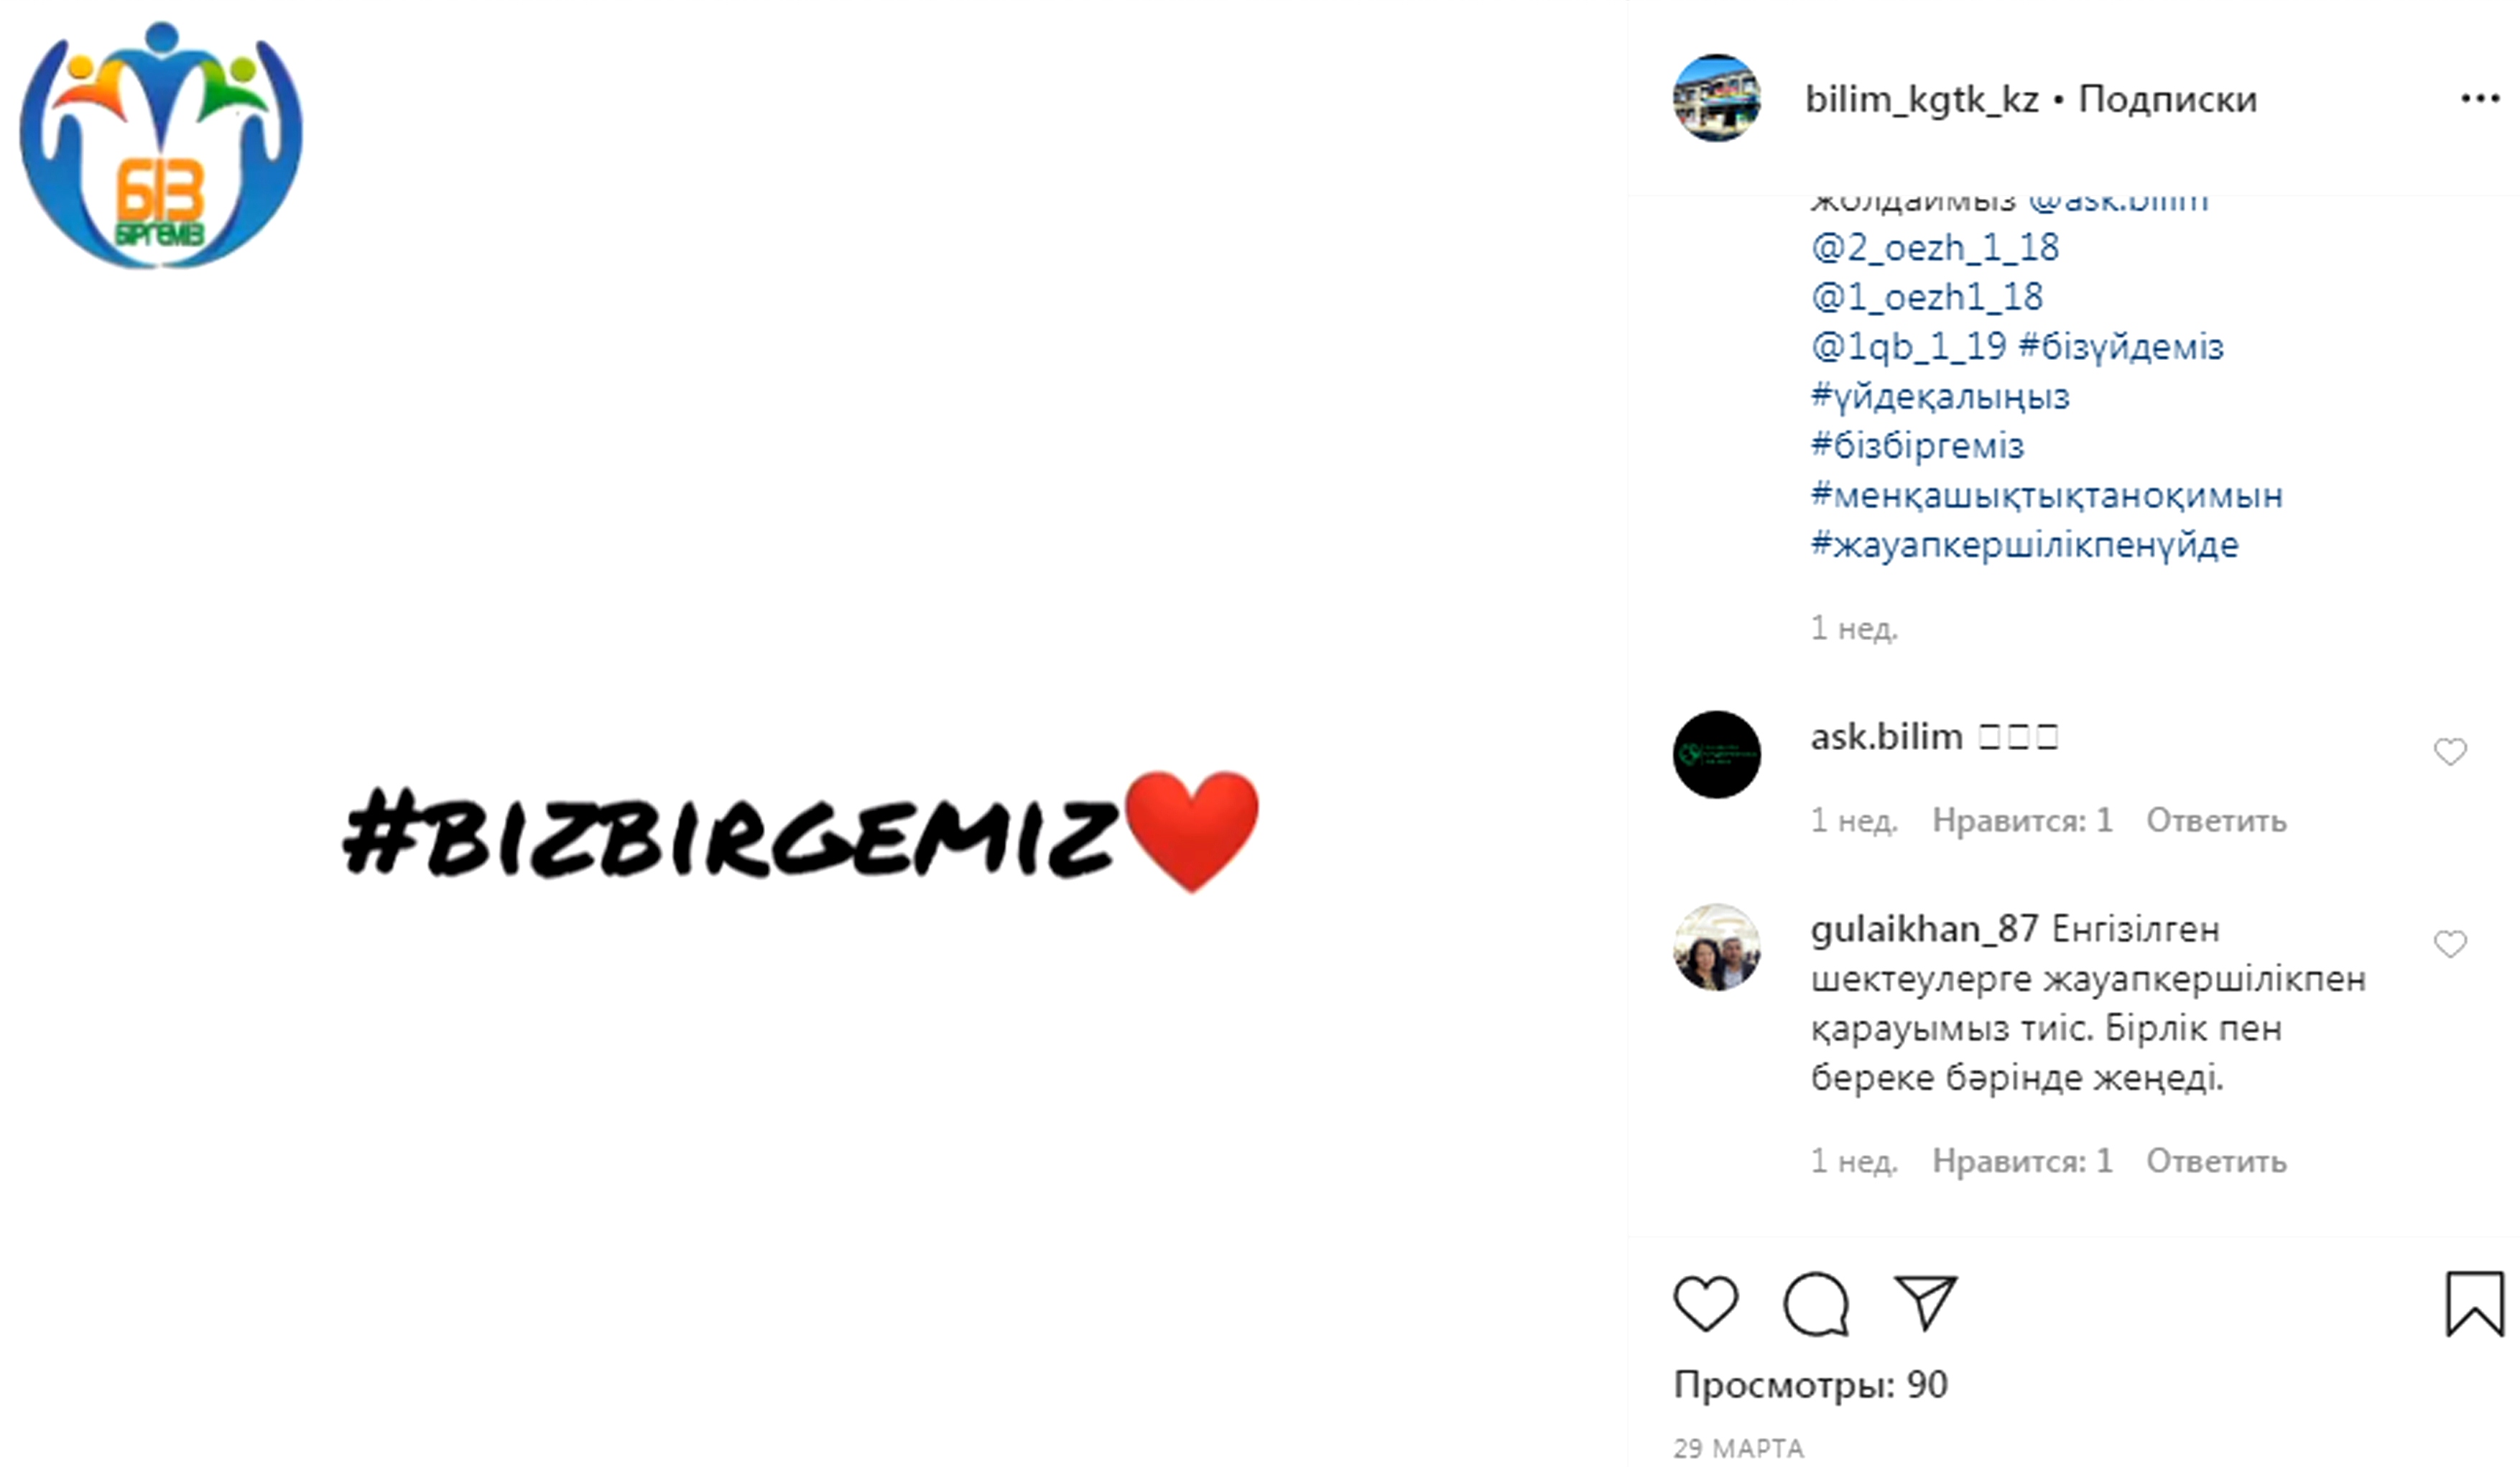2520x1467 pixels.
Task: Open ask.bilim avatar
Action: 1717,754
